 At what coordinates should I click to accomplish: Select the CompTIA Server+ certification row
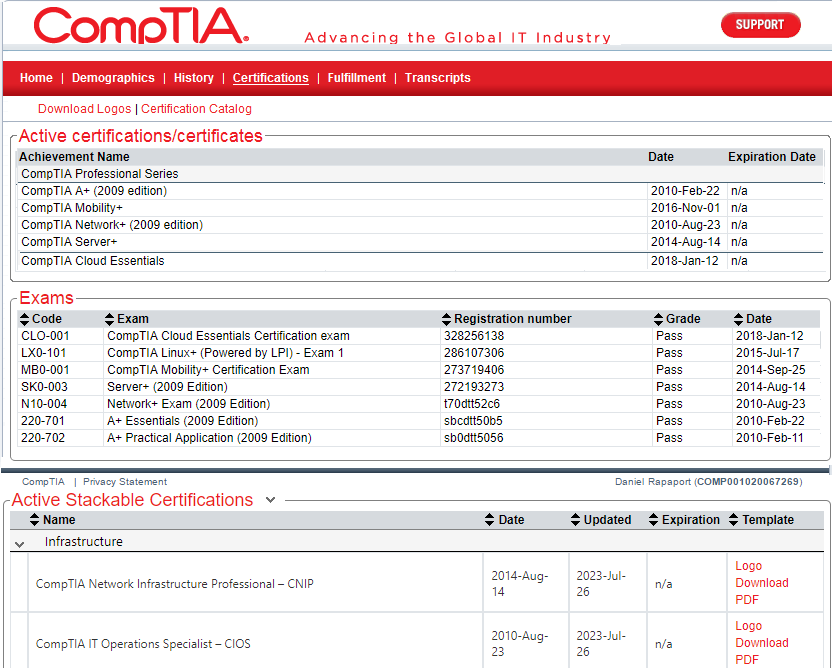[x=420, y=242]
